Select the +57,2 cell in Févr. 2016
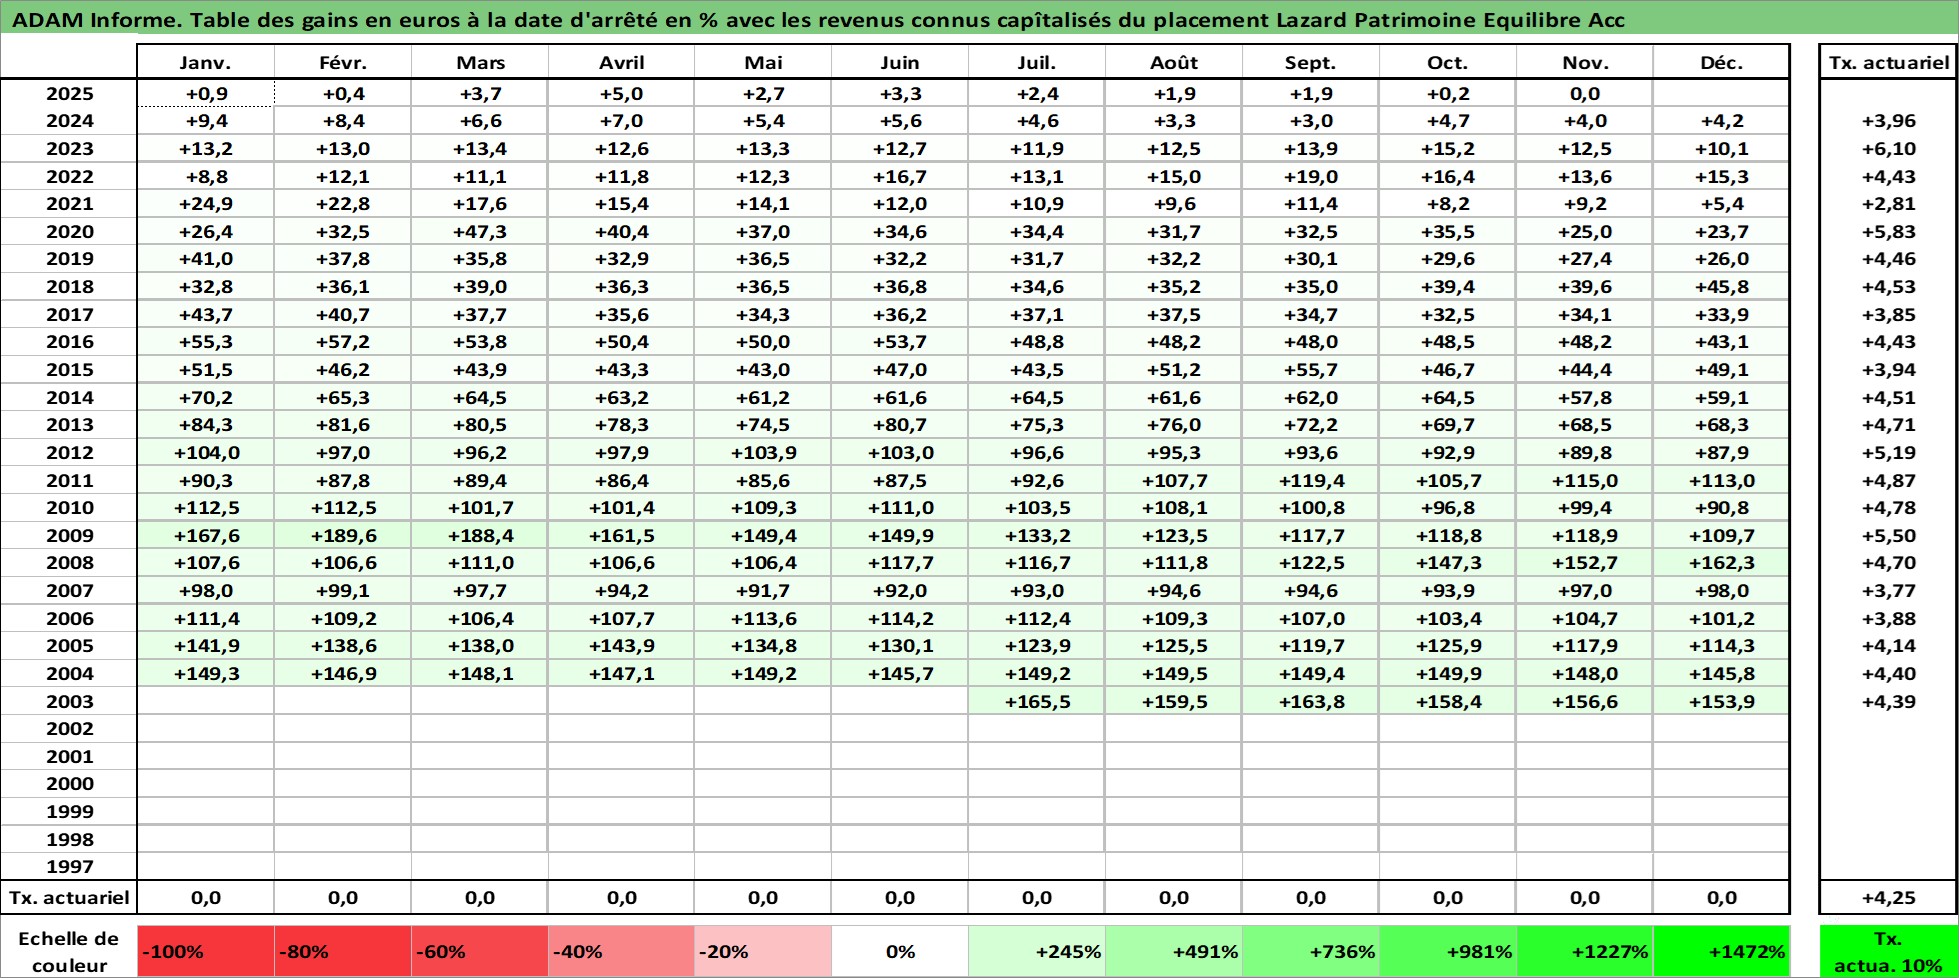 pos(343,341)
